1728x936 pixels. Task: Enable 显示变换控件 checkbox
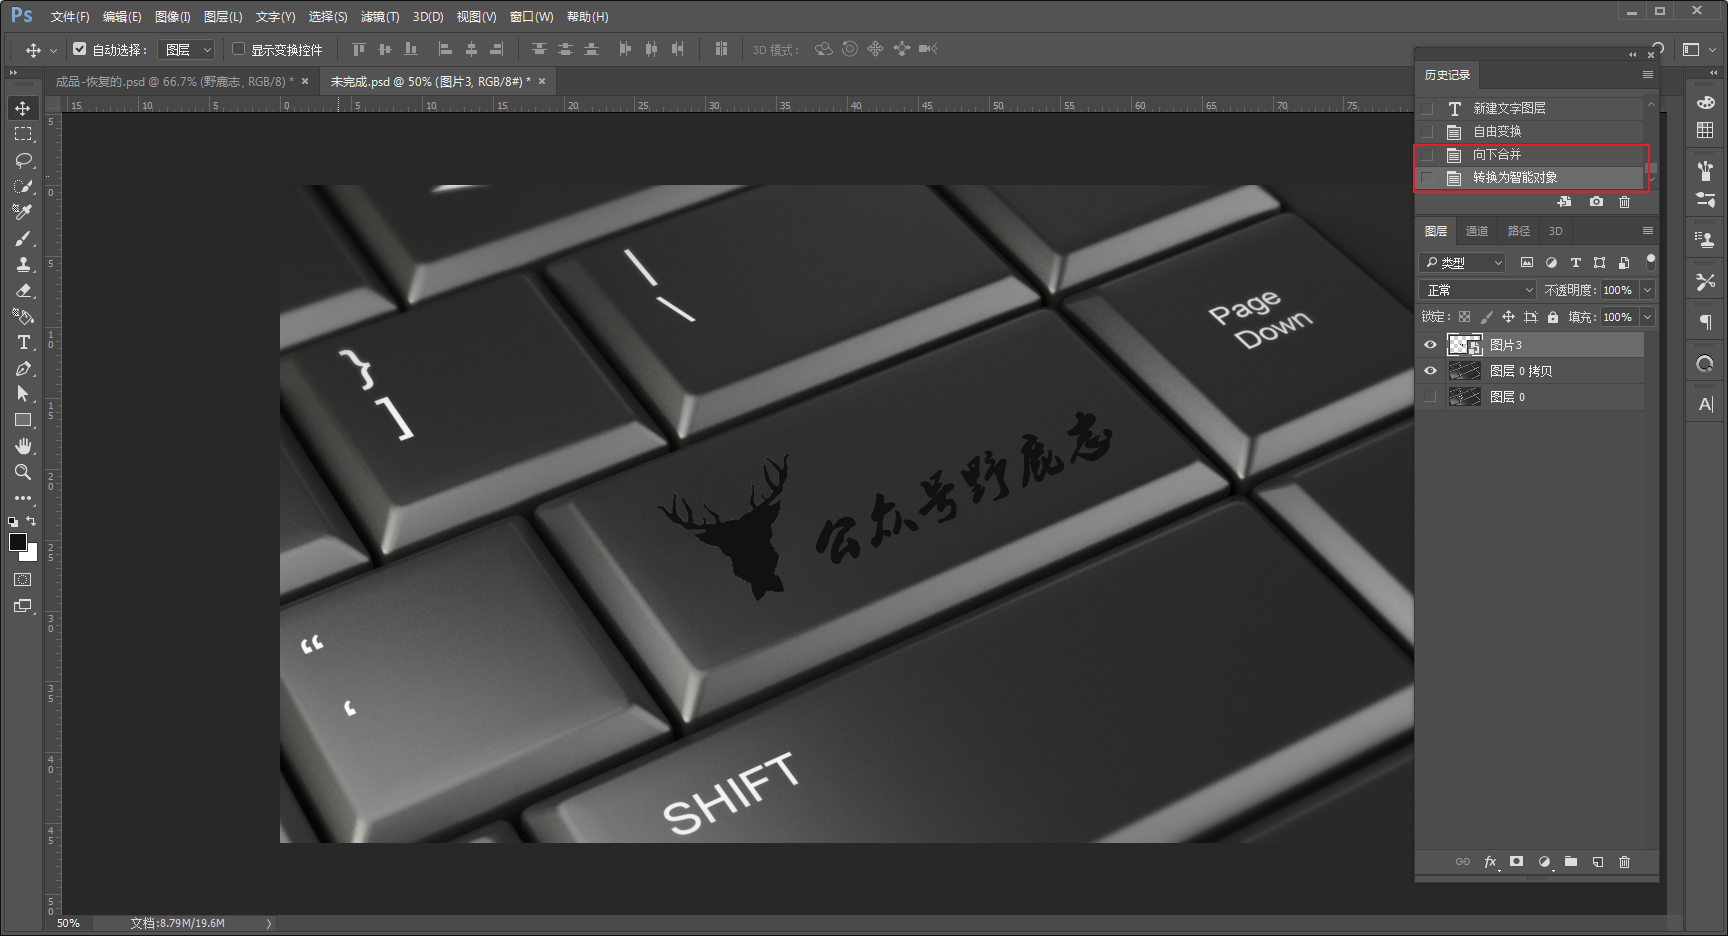238,49
